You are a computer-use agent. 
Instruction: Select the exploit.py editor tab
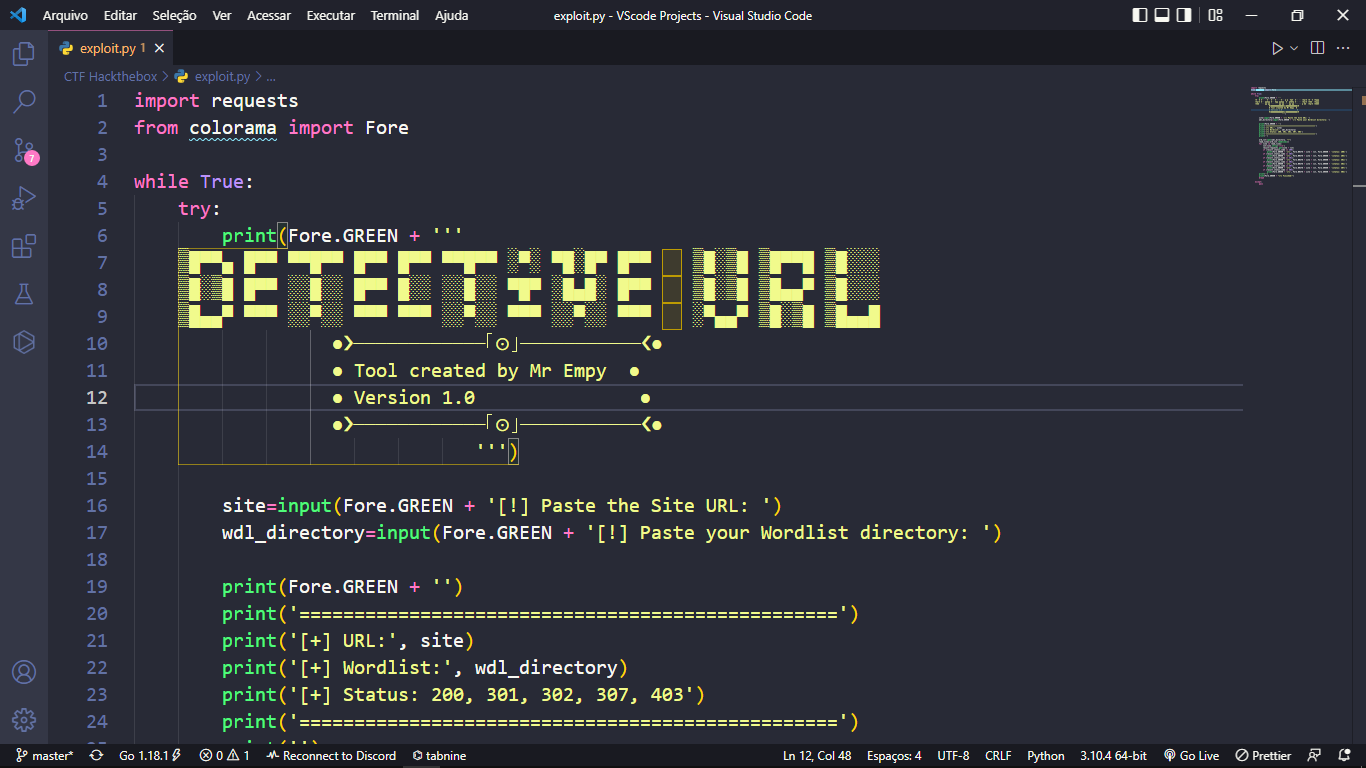point(111,48)
